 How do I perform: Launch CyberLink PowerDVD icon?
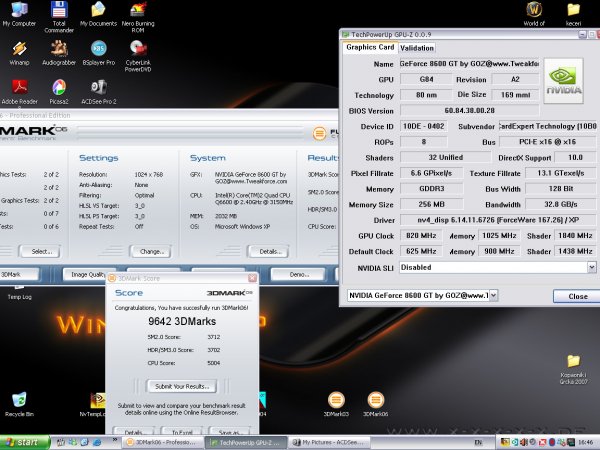click(x=138, y=56)
